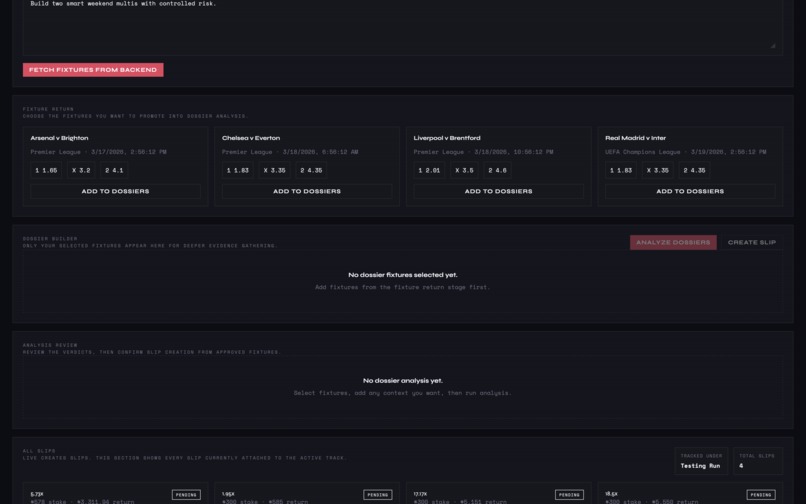The image size is (806, 504).
Task: Click the Chelsea v Everton fixture title
Action: pos(251,138)
